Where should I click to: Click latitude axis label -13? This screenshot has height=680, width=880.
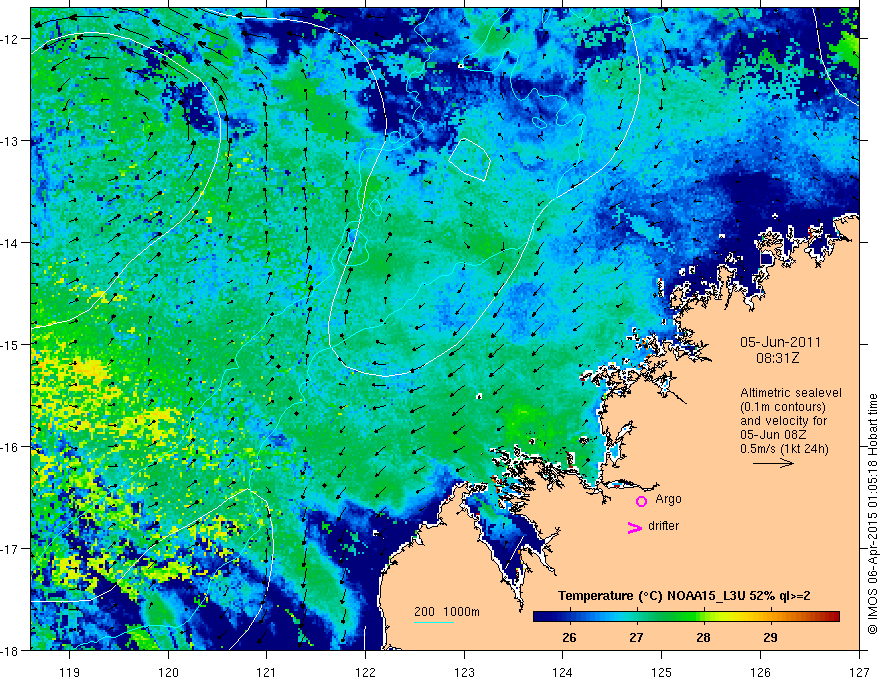(x=10, y=141)
